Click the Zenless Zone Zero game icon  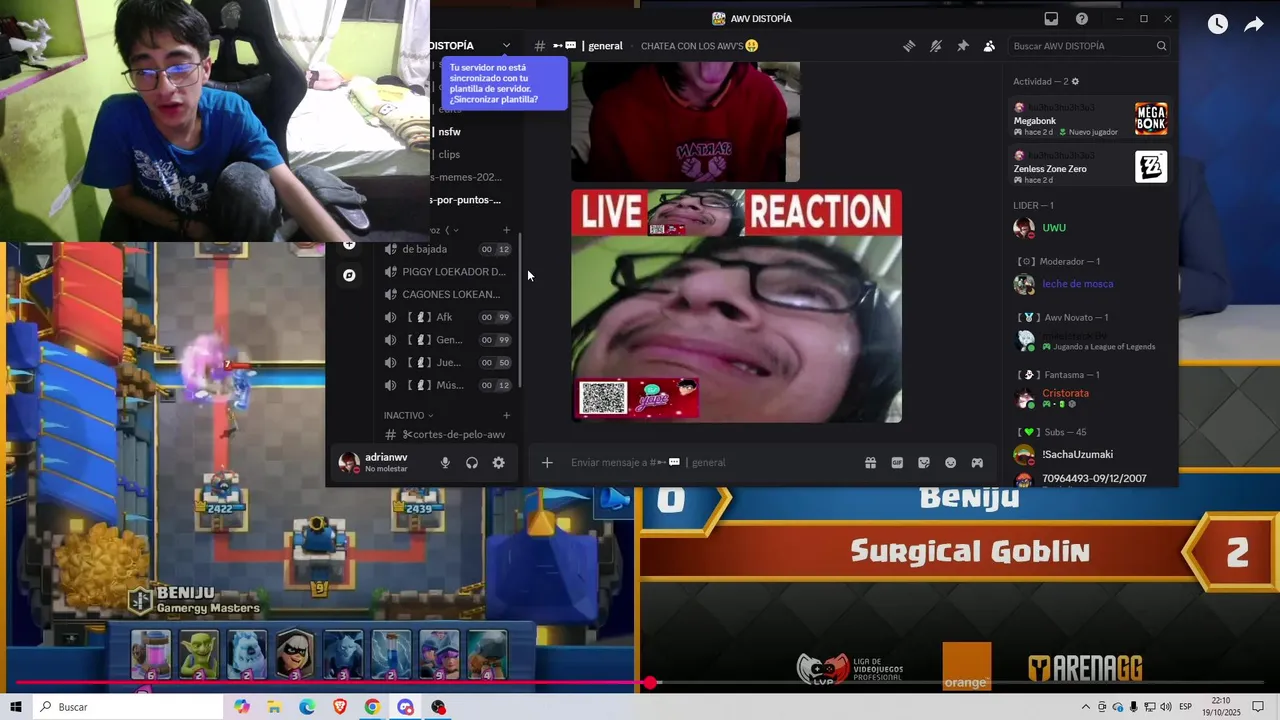click(x=1151, y=167)
